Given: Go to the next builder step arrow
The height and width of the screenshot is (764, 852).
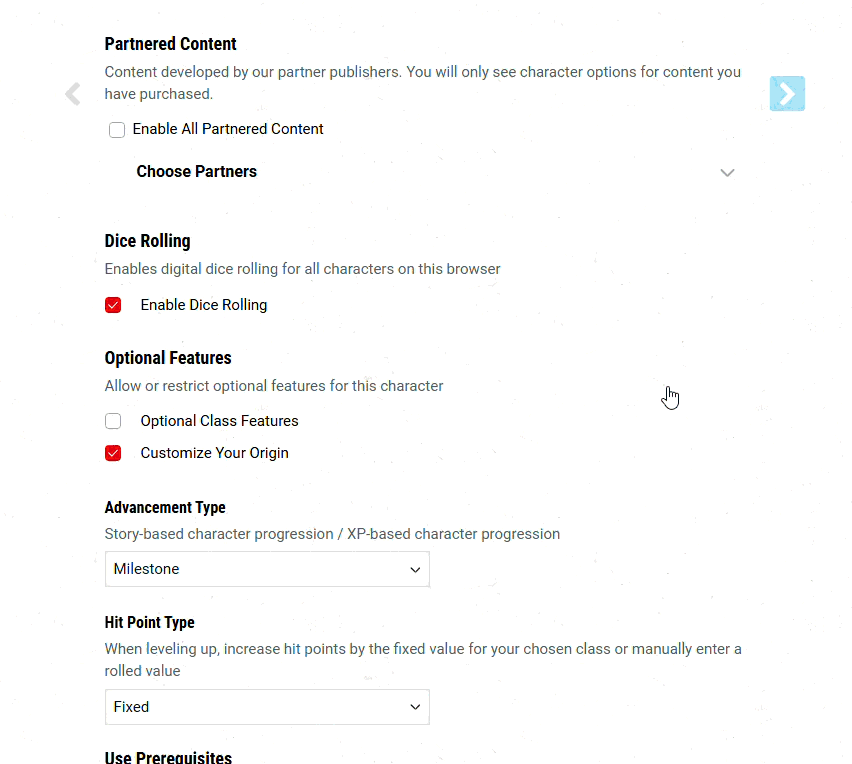Looking at the screenshot, I should click(787, 93).
